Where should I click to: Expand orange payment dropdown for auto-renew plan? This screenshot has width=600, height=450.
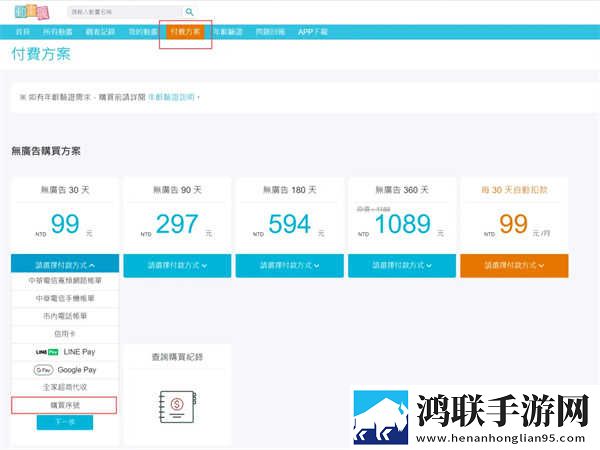click(514, 265)
